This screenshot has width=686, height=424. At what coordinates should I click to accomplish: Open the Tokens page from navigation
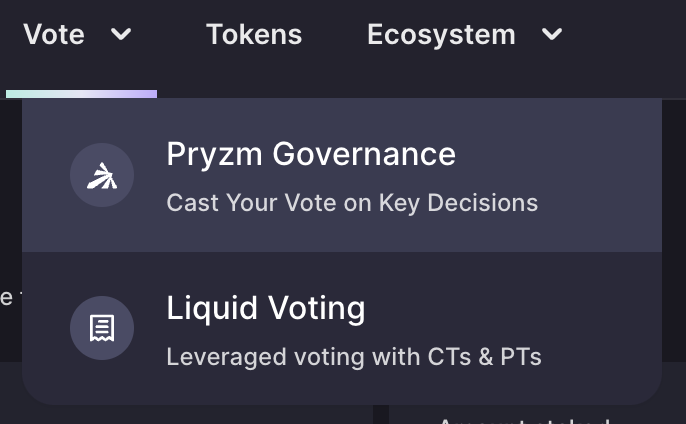(x=254, y=34)
